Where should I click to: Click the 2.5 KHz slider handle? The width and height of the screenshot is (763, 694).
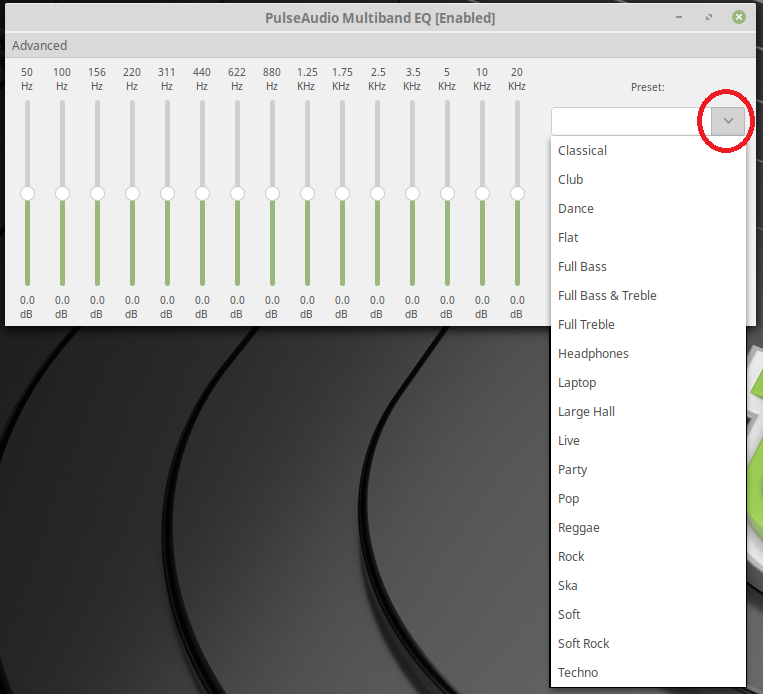click(378, 193)
